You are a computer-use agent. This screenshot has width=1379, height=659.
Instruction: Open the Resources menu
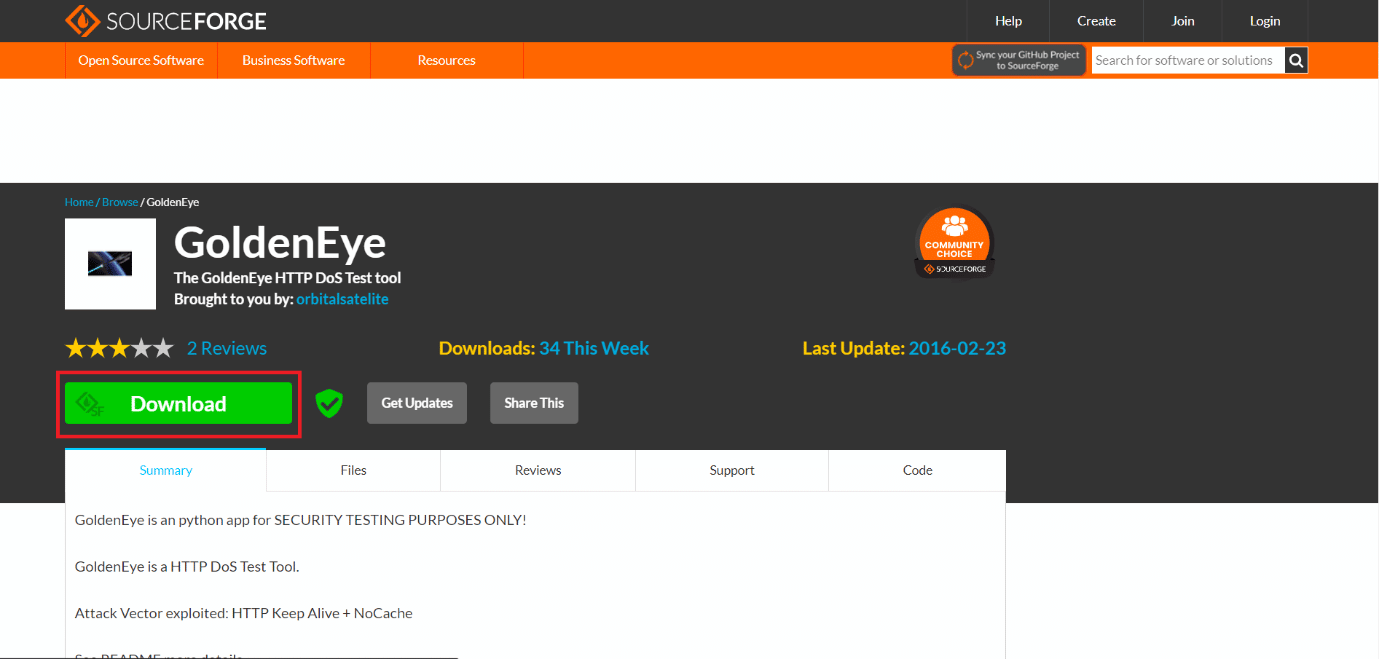click(447, 60)
